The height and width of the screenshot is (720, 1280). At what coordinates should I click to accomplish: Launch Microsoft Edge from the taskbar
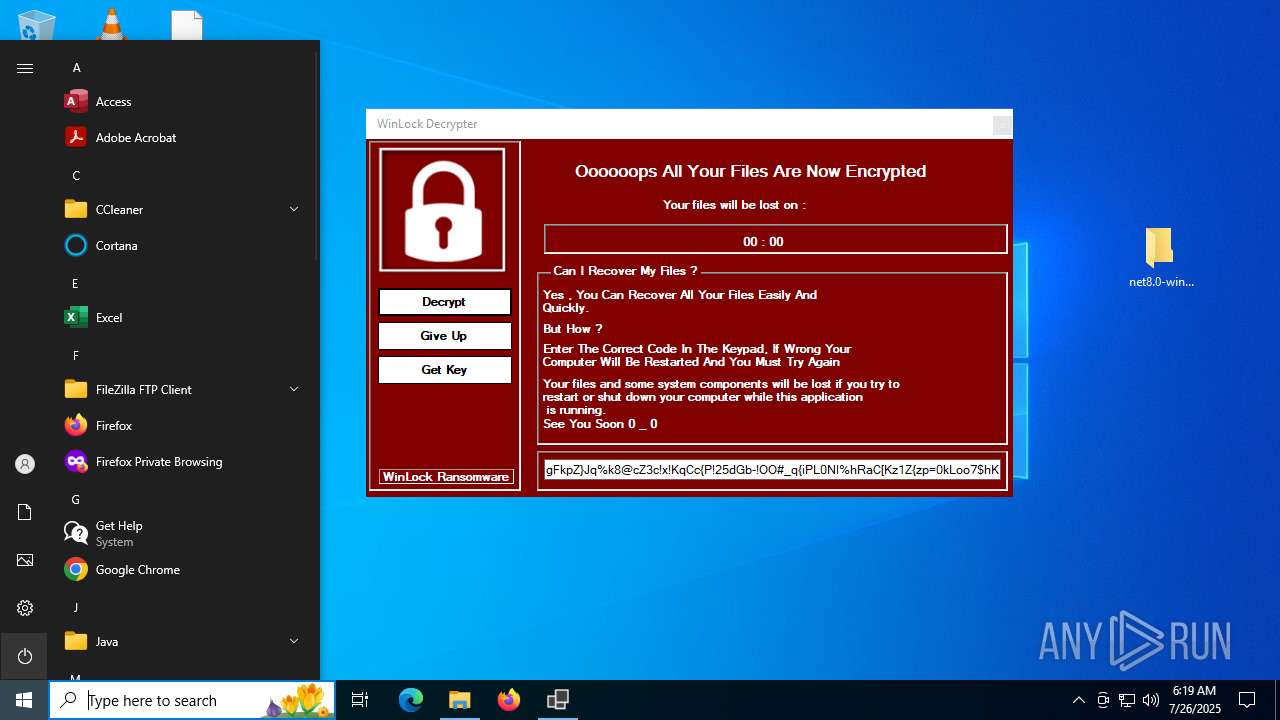click(x=411, y=700)
